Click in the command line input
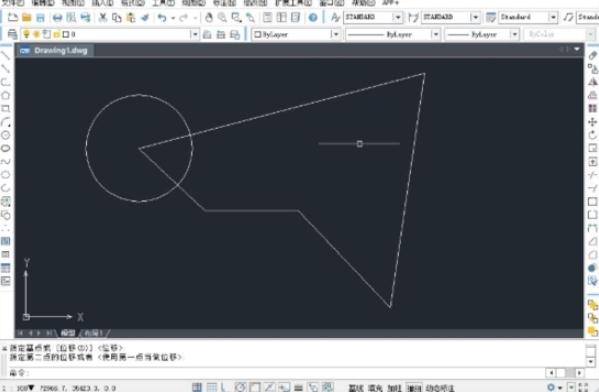Image resolution: width=599 pixels, height=392 pixels. (x=287, y=373)
